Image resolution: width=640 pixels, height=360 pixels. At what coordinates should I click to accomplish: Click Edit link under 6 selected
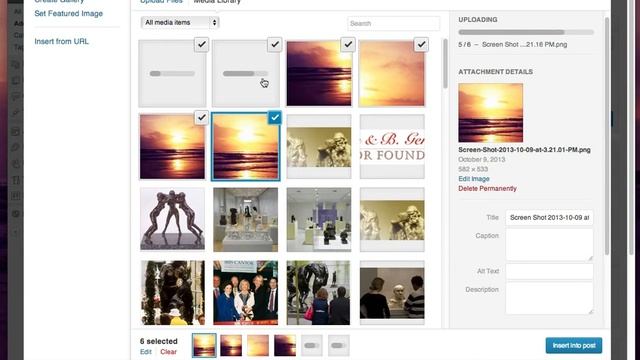pyautogui.click(x=146, y=352)
